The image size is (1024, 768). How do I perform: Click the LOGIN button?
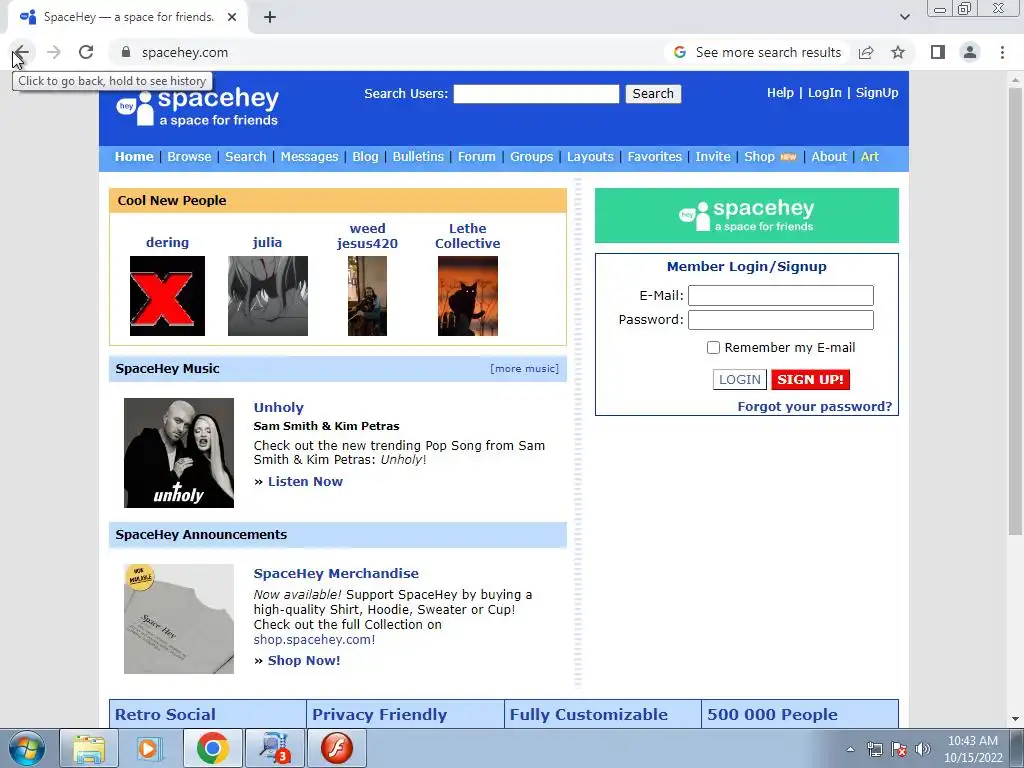click(740, 379)
